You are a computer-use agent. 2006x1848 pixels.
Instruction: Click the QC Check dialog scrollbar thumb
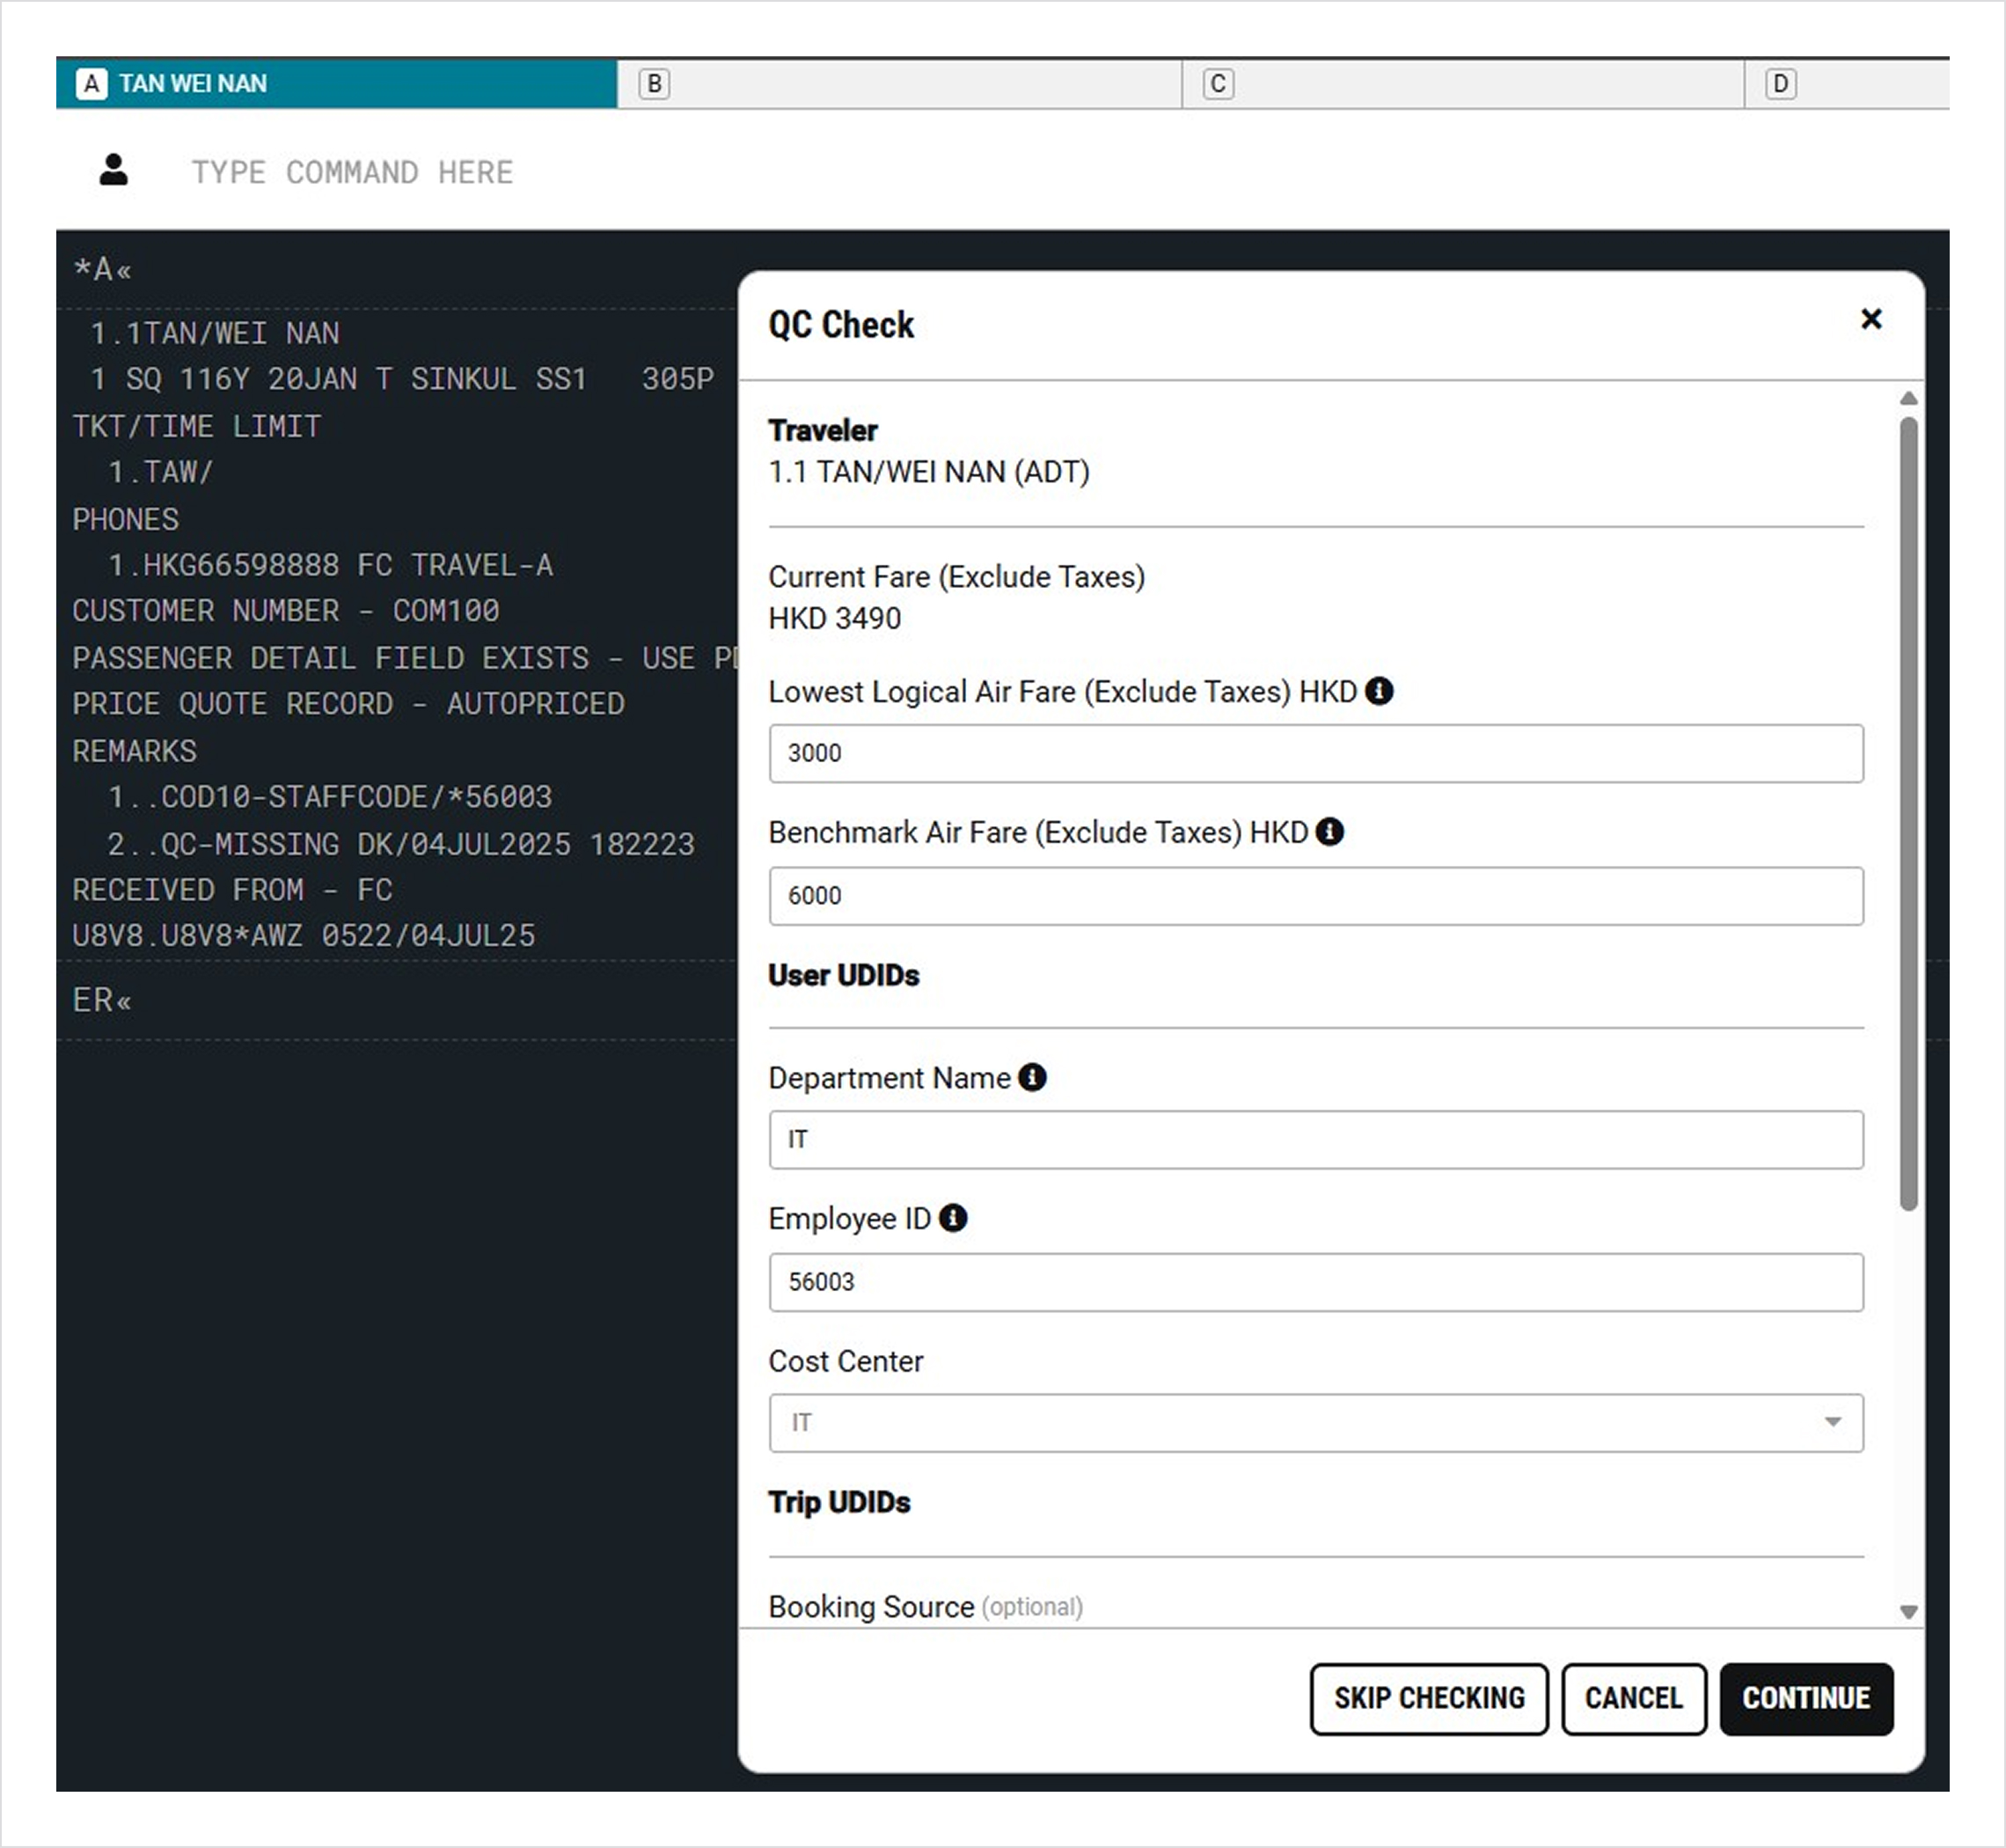[x=1909, y=814]
